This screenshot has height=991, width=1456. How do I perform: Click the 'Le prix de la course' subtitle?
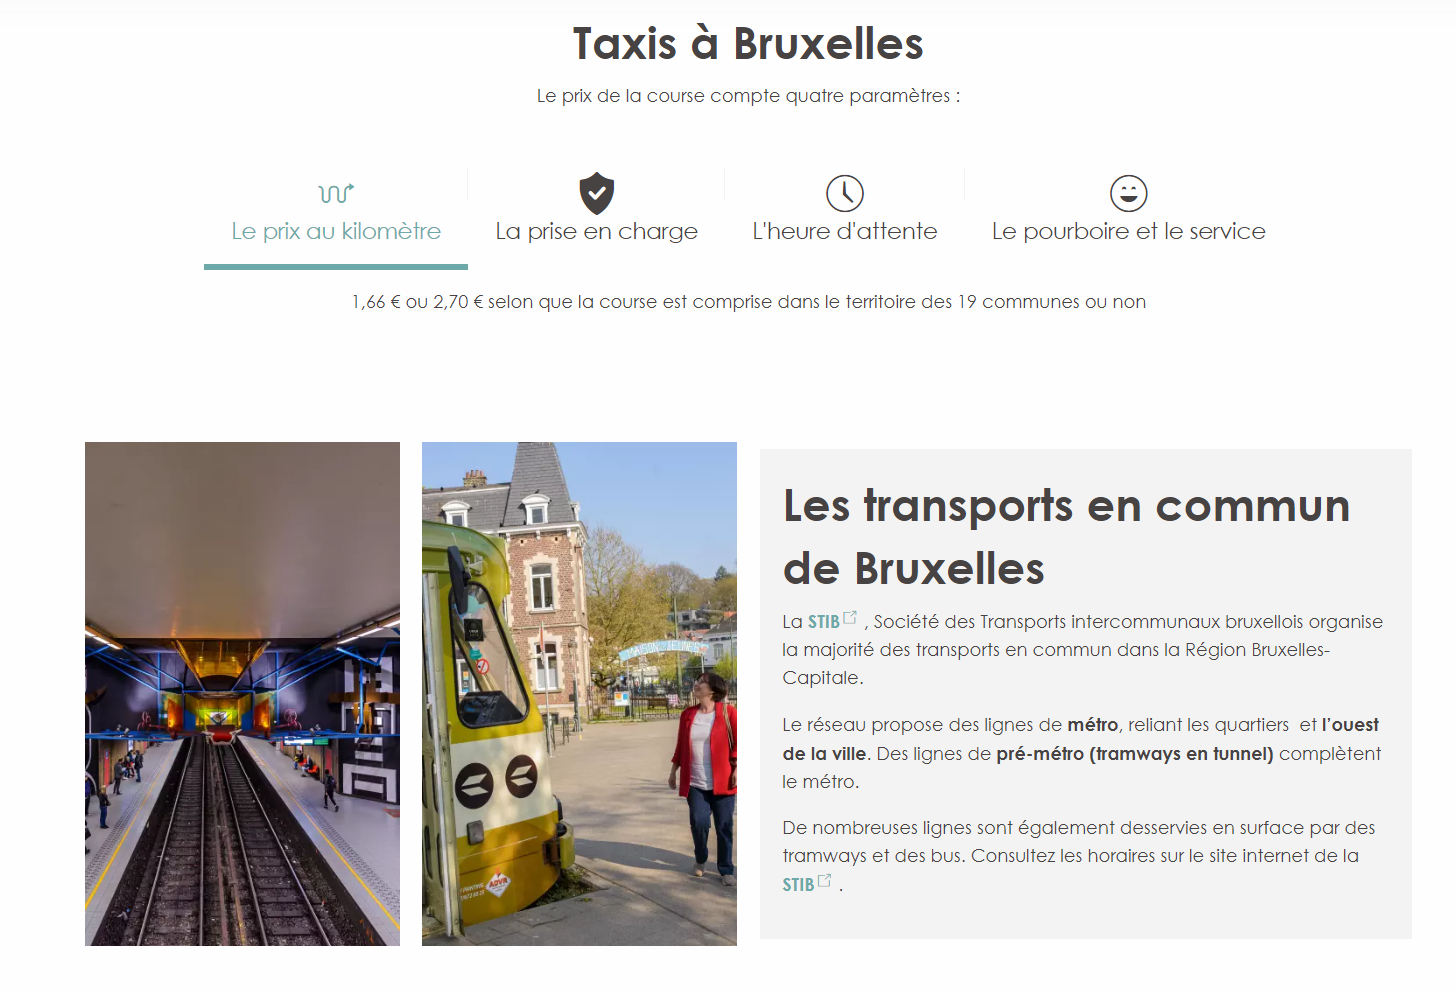point(748,96)
